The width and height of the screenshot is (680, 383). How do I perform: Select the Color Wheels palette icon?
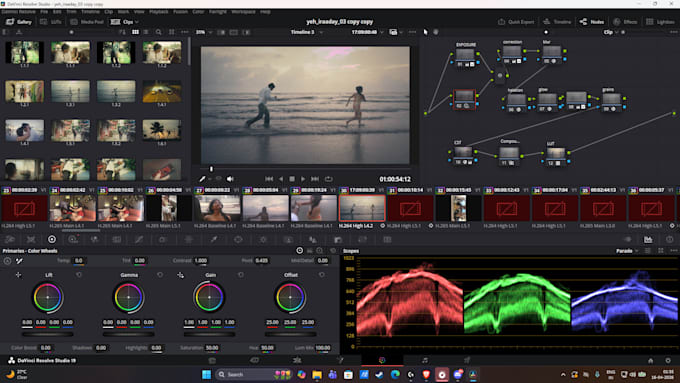[x=52, y=239]
